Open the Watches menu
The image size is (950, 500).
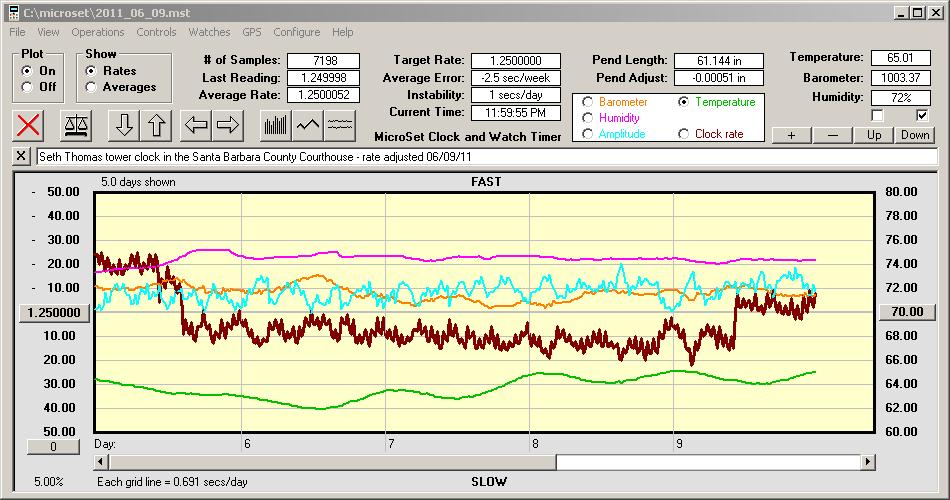(x=209, y=32)
